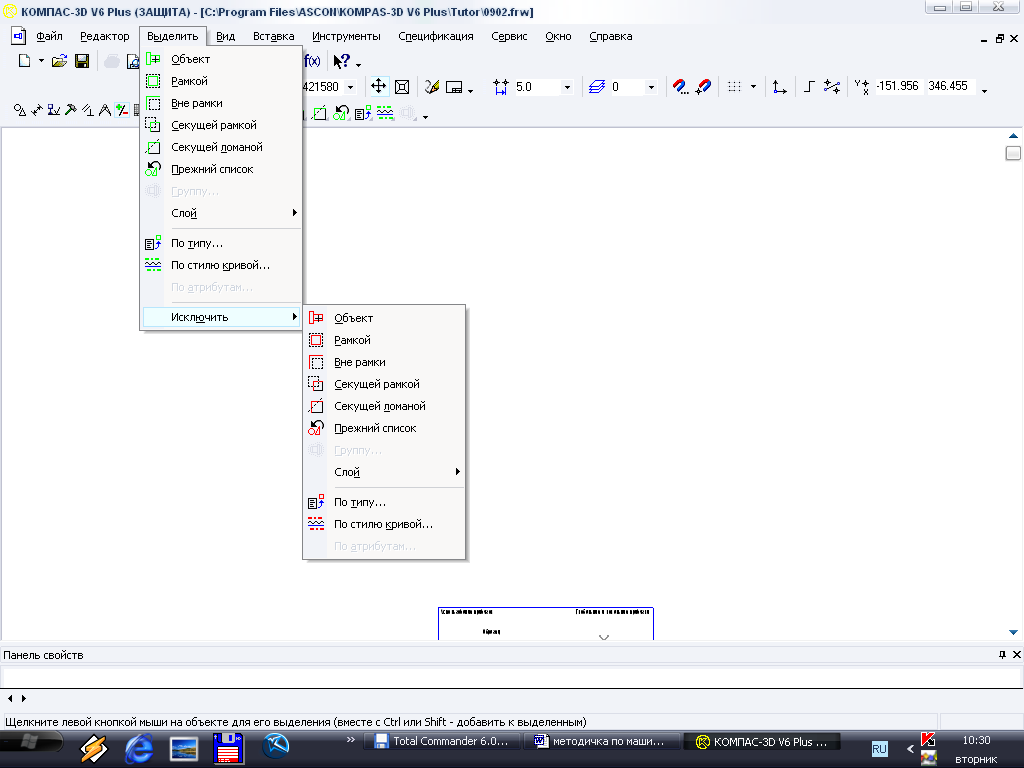Viewport: 1024px width, 768px height.
Task: Click the select by type toolbar icon
Action: tap(363, 113)
